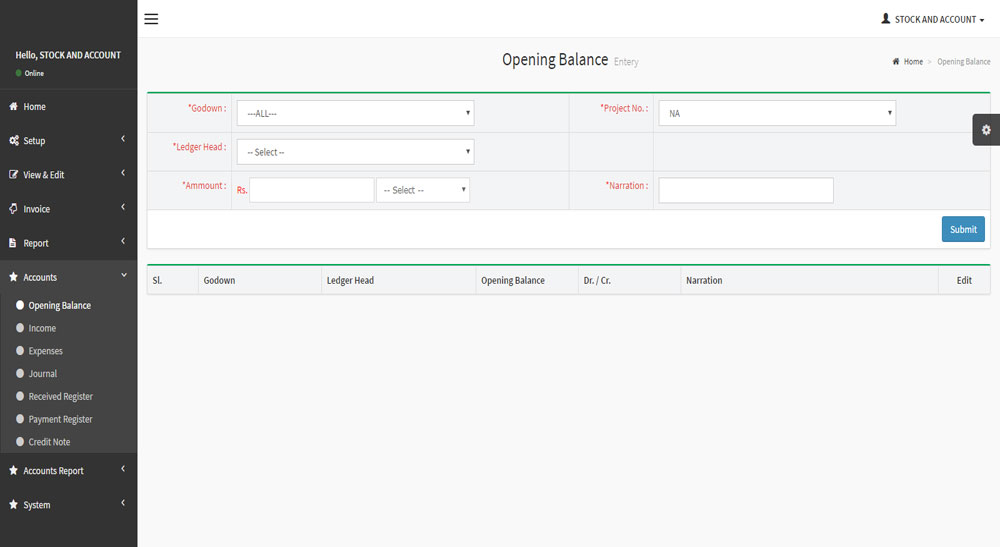The width and height of the screenshot is (1000, 547).
Task: Collapse the Accounts menu chevron
Action: click(x=124, y=275)
